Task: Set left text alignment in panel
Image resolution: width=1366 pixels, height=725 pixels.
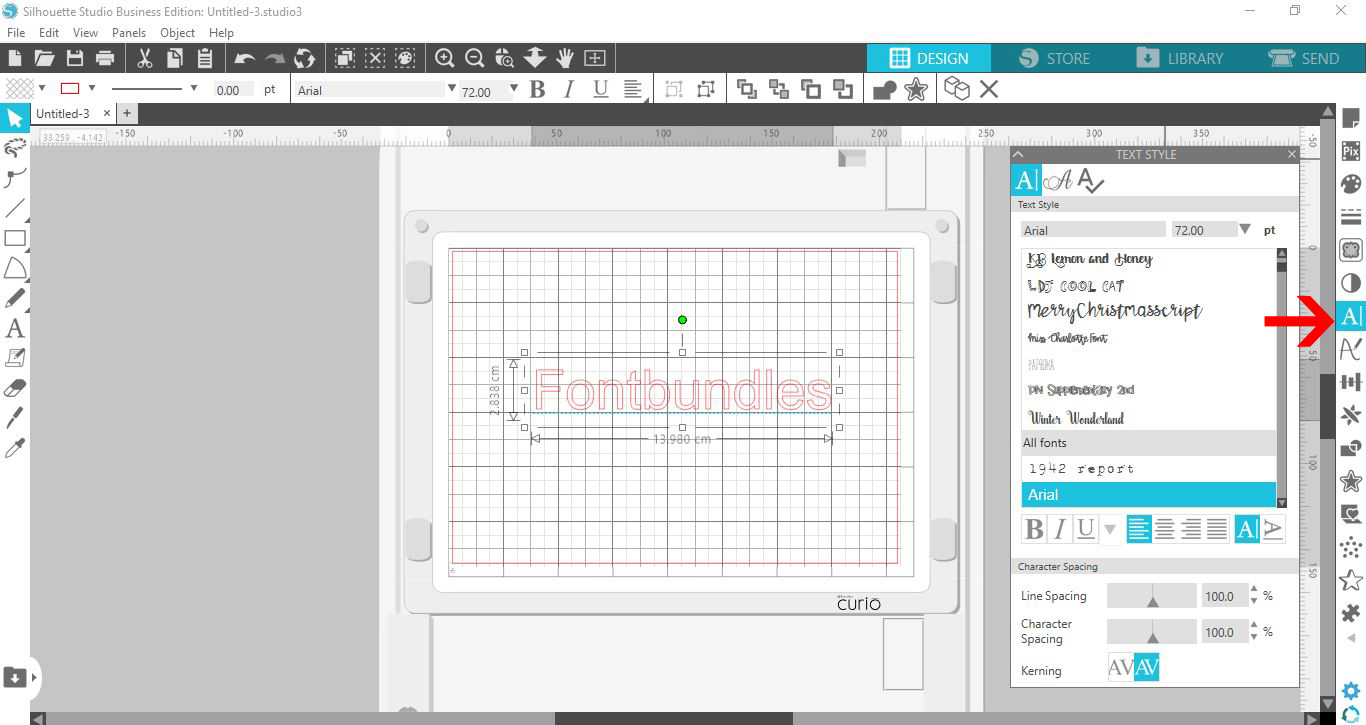Action: [1139, 529]
